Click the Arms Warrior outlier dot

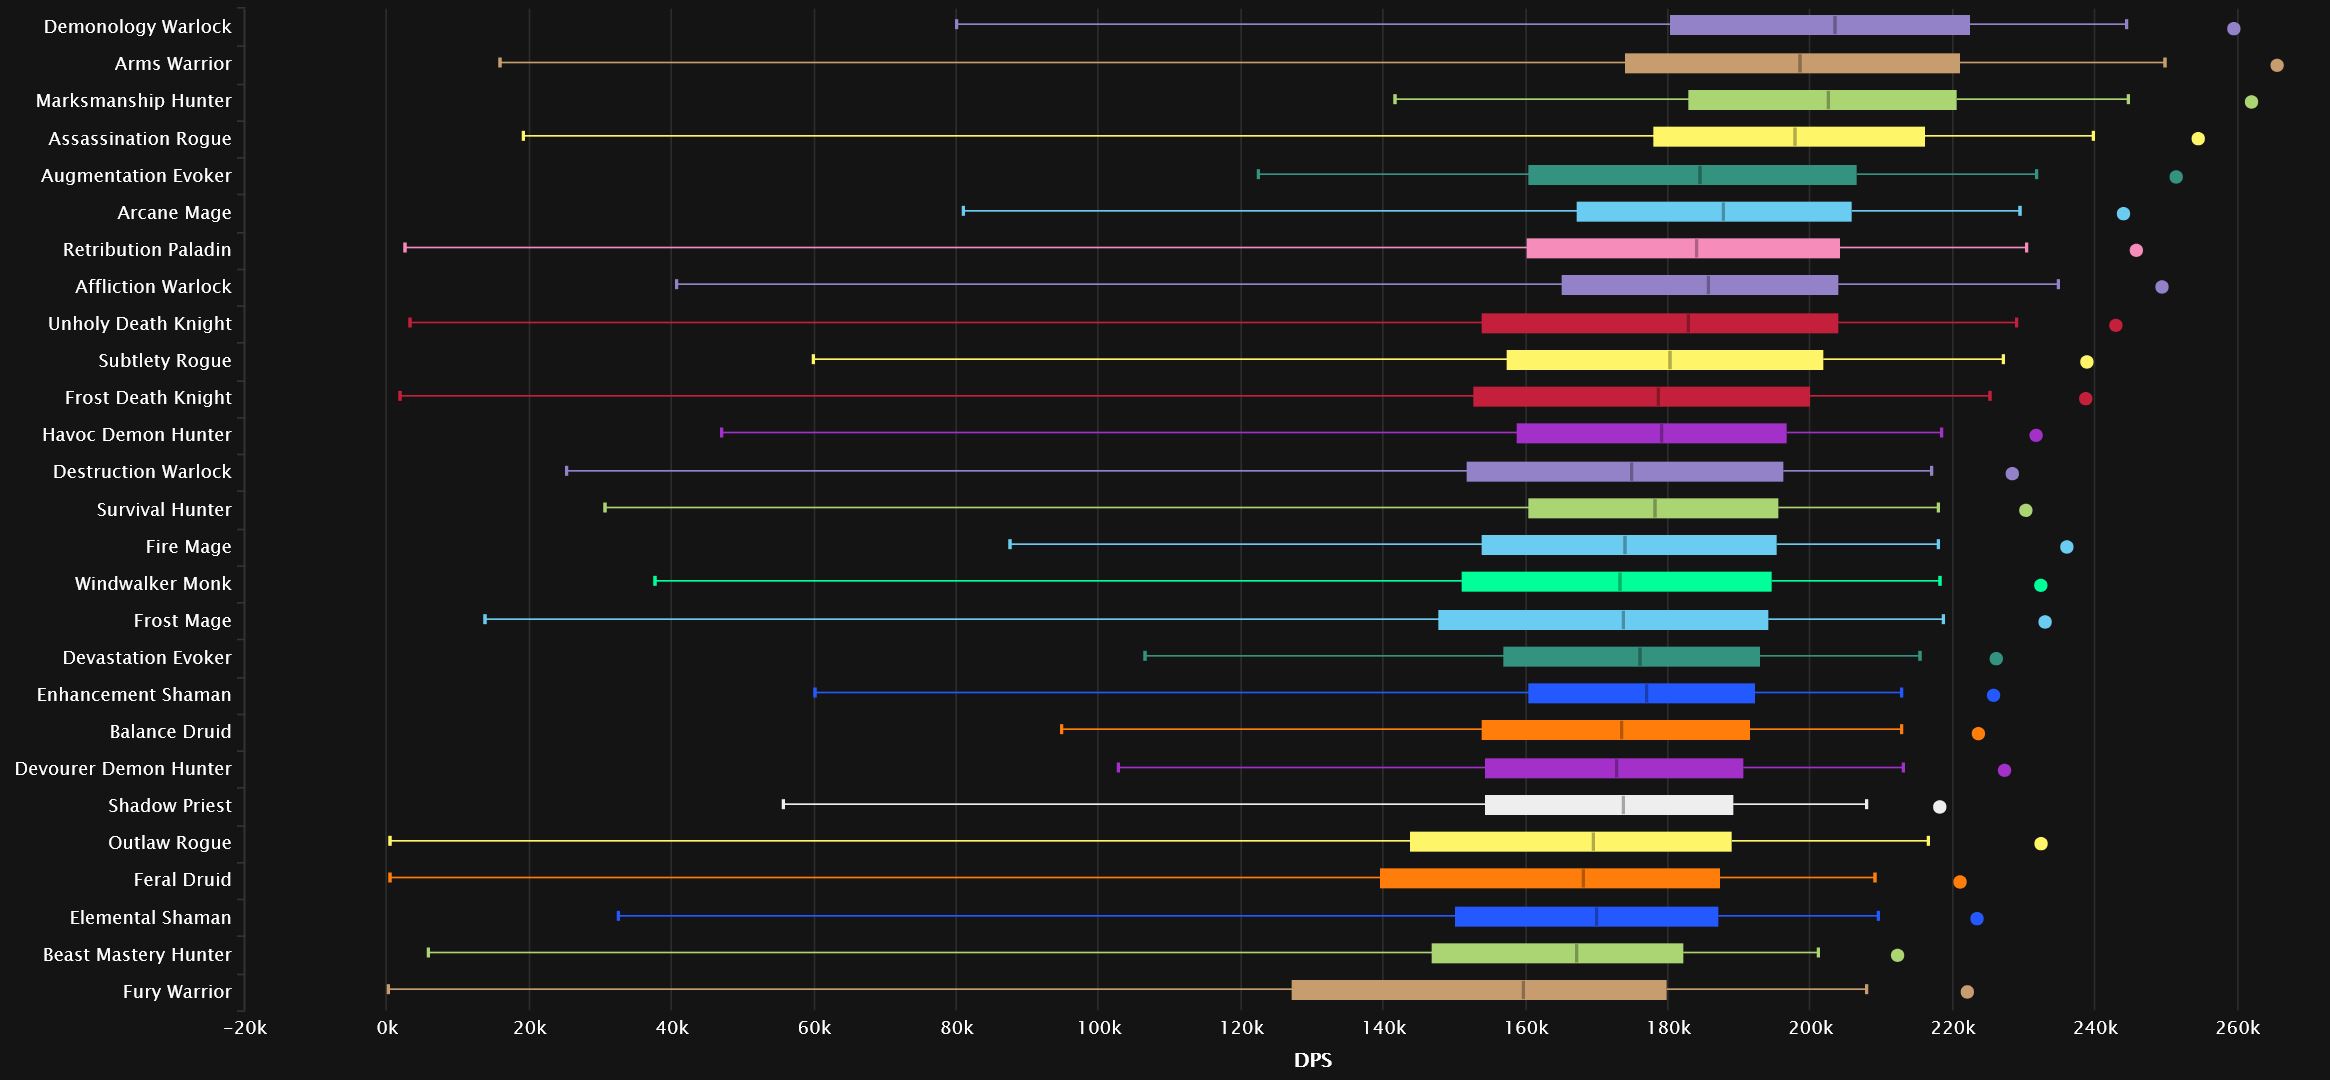[2277, 65]
